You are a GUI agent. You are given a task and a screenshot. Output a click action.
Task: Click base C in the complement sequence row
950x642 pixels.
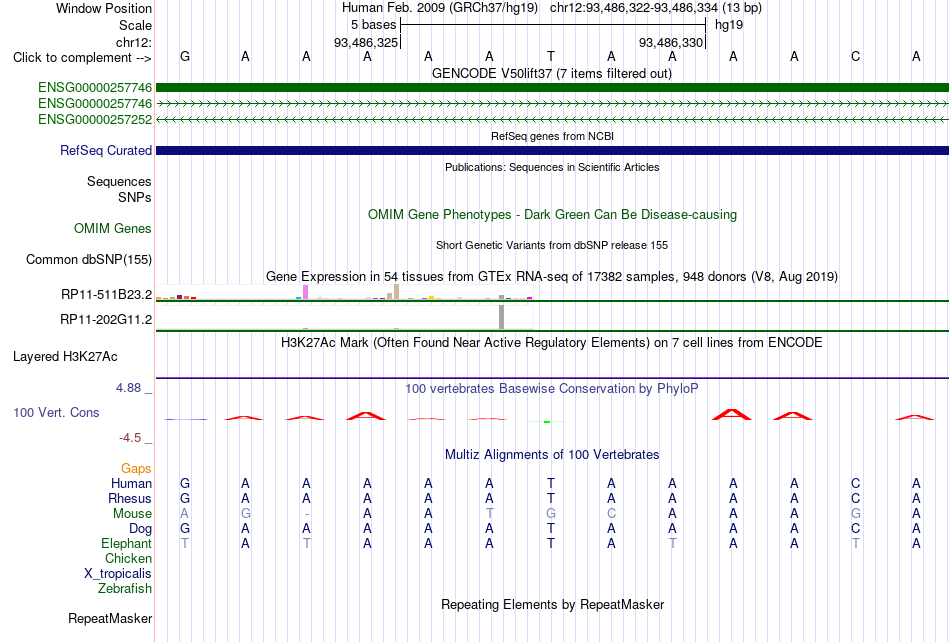click(x=855, y=56)
